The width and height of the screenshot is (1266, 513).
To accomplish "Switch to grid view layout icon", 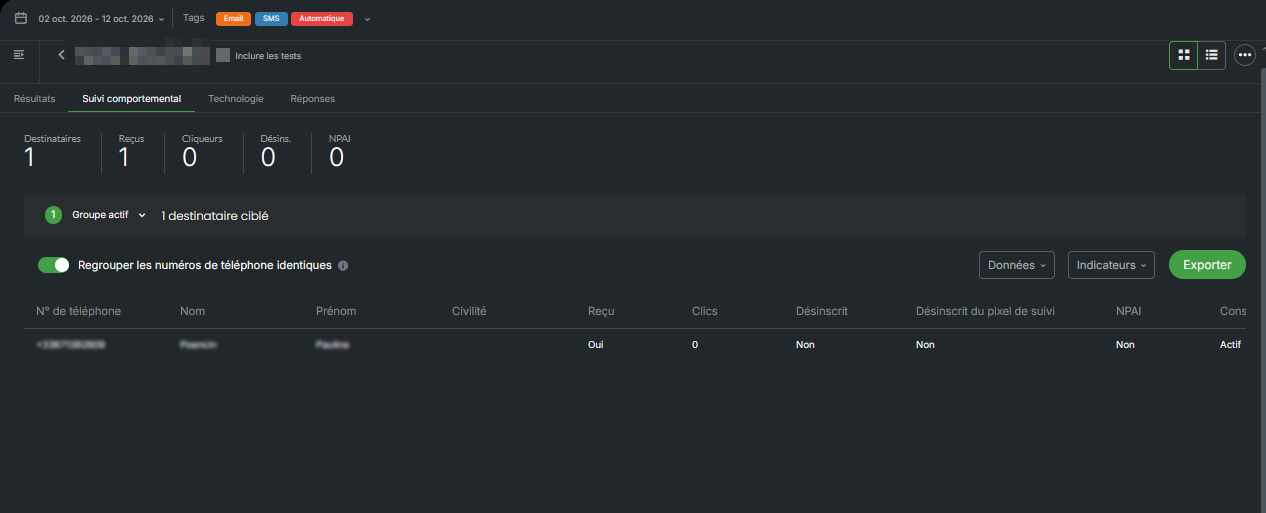I will pyautogui.click(x=1184, y=55).
